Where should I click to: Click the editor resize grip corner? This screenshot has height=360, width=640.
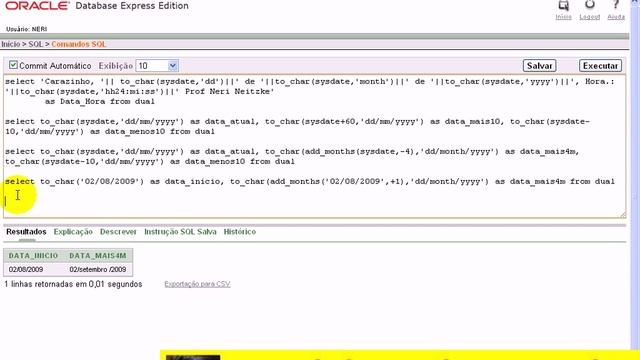622,214
